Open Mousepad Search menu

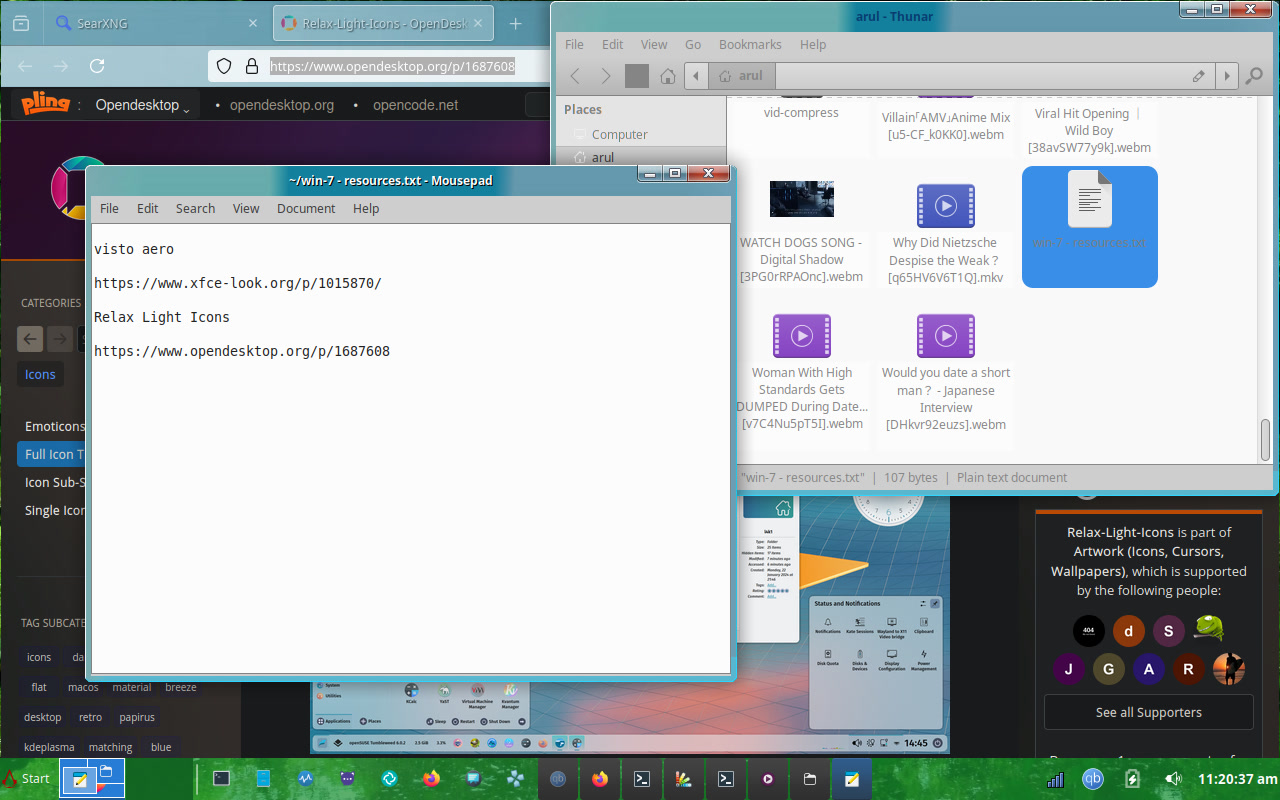coord(196,208)
